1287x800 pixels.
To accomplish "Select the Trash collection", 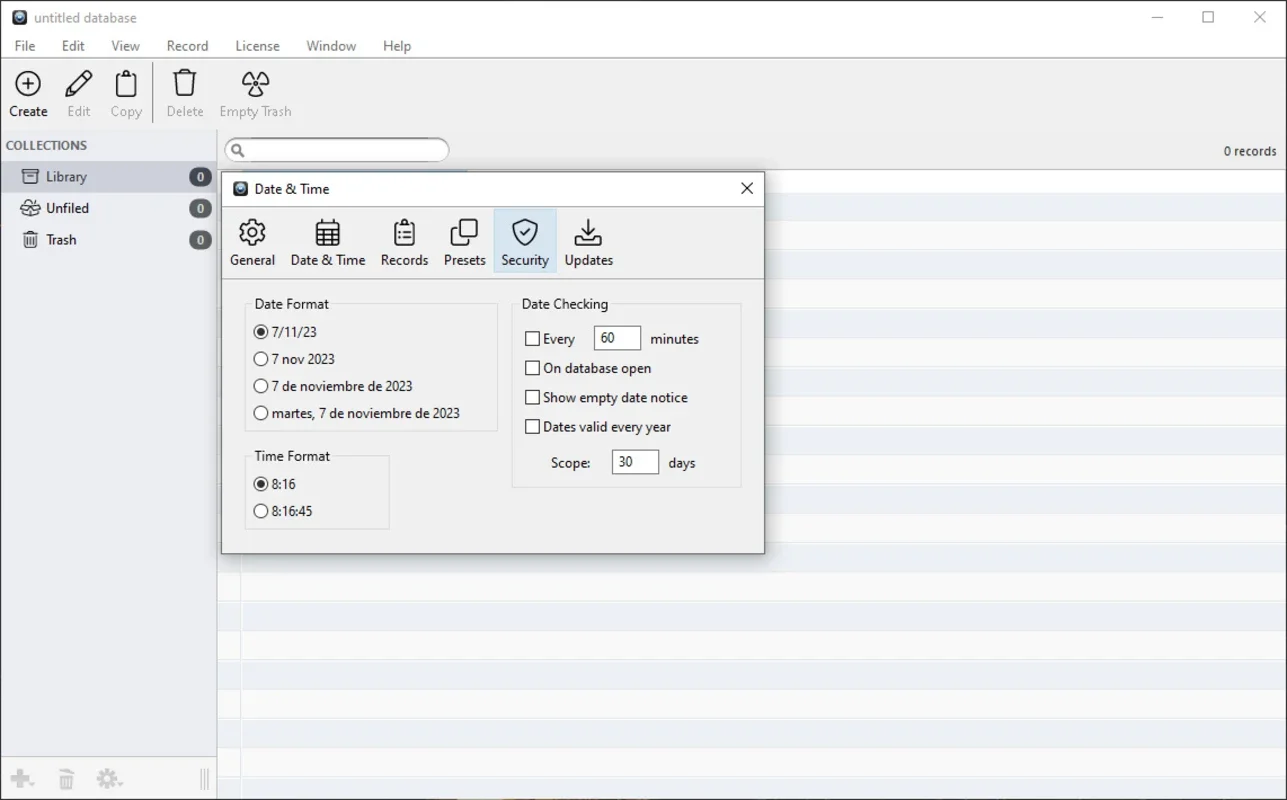I will pyautogui.click(x=108, y=240).
